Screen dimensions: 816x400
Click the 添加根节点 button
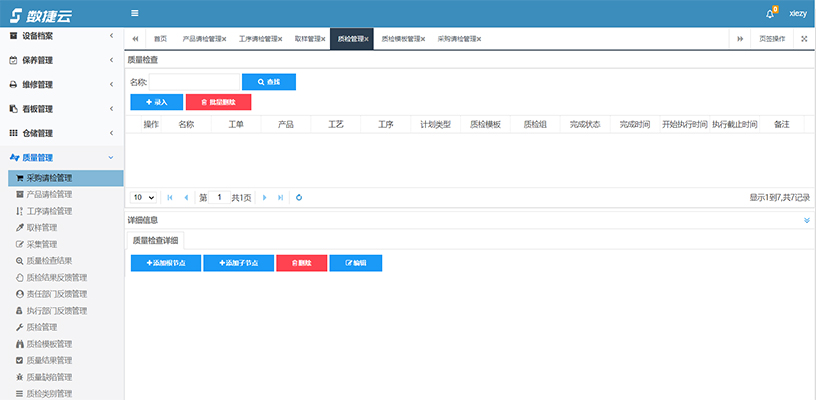pyautogui.click(x=165, y=262)
